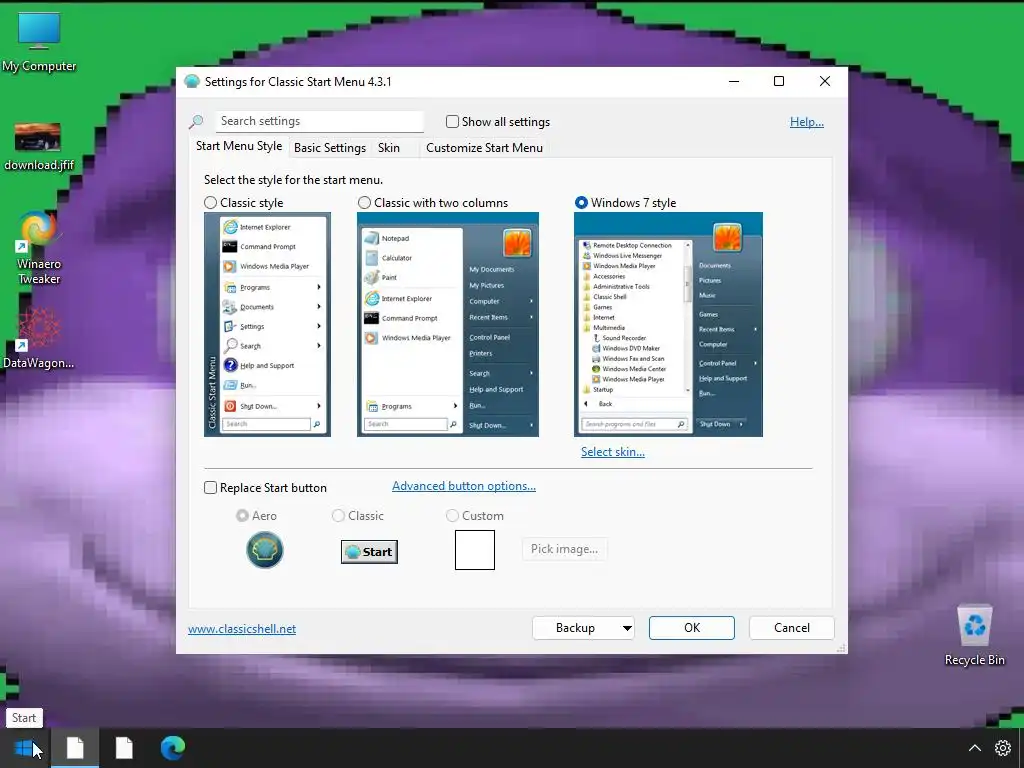
Task: Open the Select skin... link
Action: click(613, 452)
